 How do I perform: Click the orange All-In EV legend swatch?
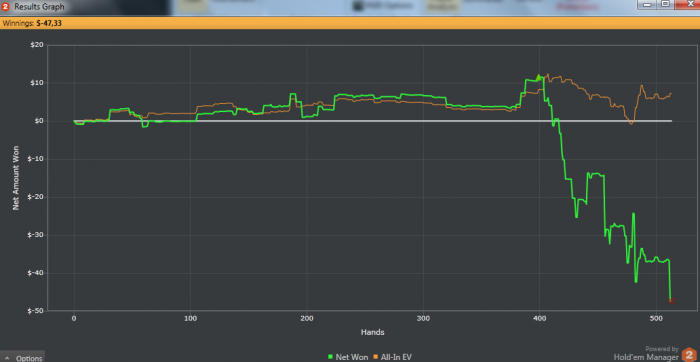[375, 357]
